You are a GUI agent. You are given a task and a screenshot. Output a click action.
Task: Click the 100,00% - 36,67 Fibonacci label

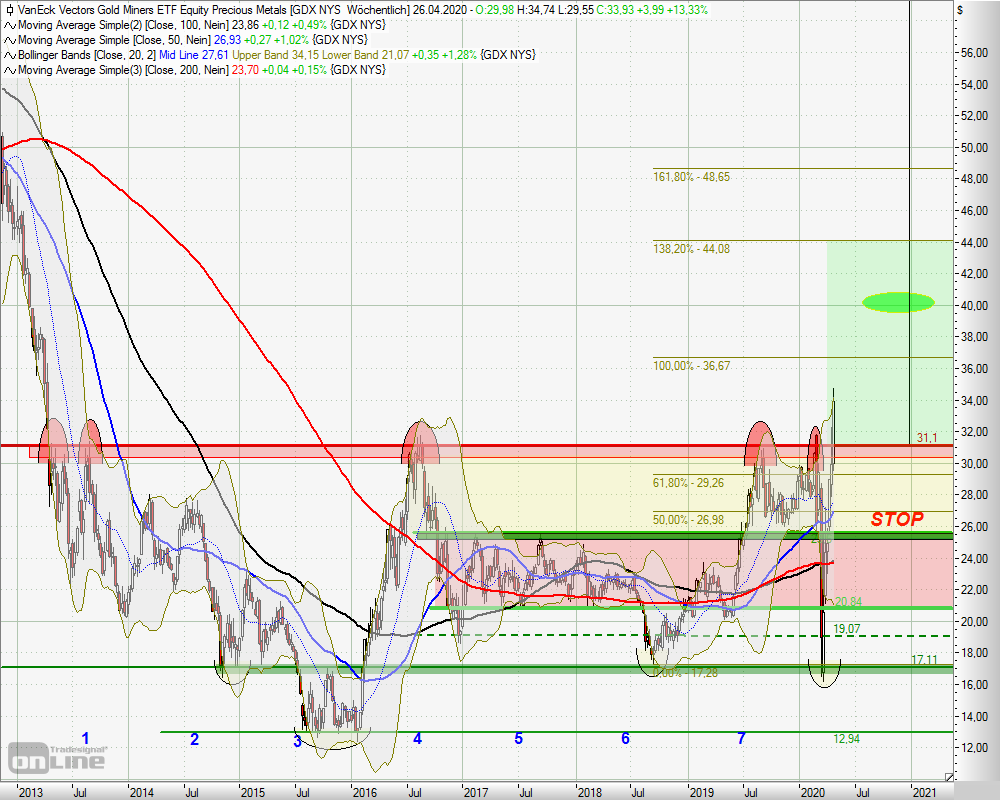click(x=691, y=366)
